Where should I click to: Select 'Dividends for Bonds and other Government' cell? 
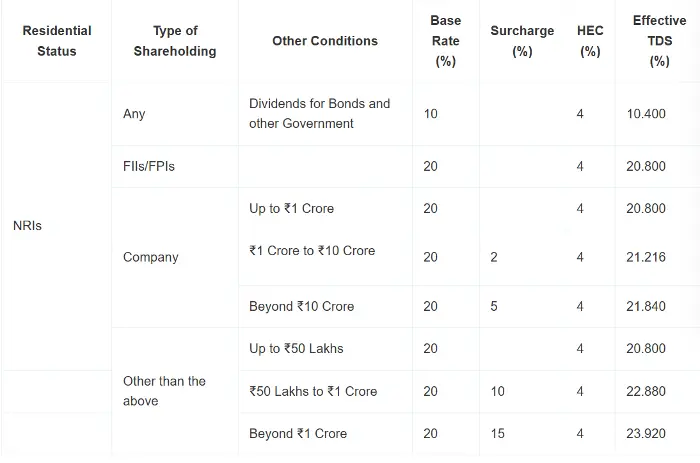click(320, 113)
